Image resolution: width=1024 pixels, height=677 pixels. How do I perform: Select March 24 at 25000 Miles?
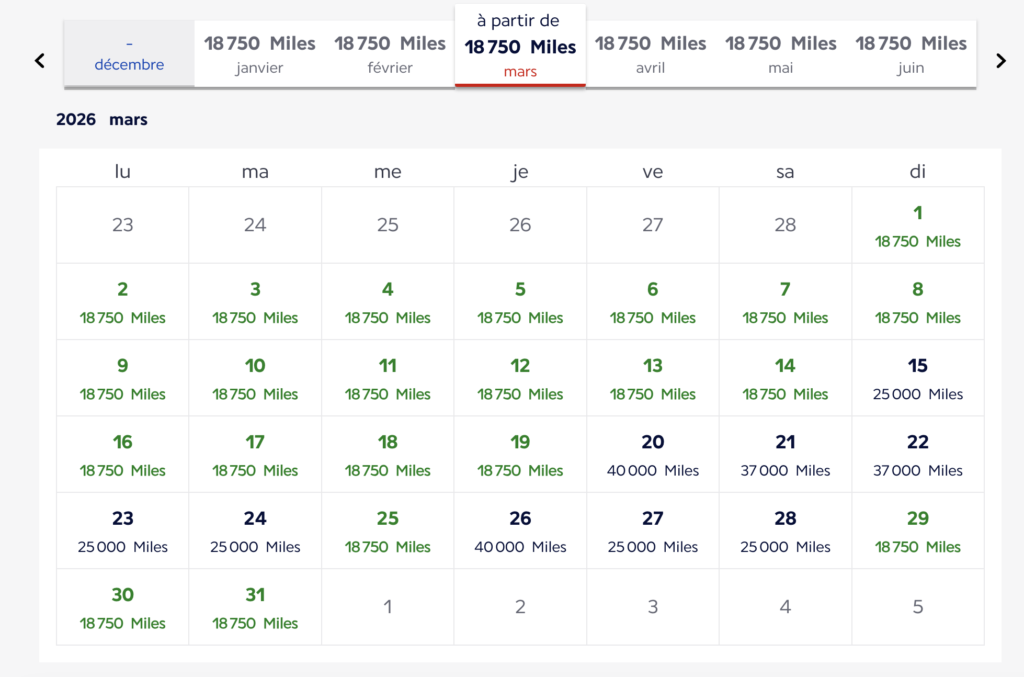tap(255, 530)
